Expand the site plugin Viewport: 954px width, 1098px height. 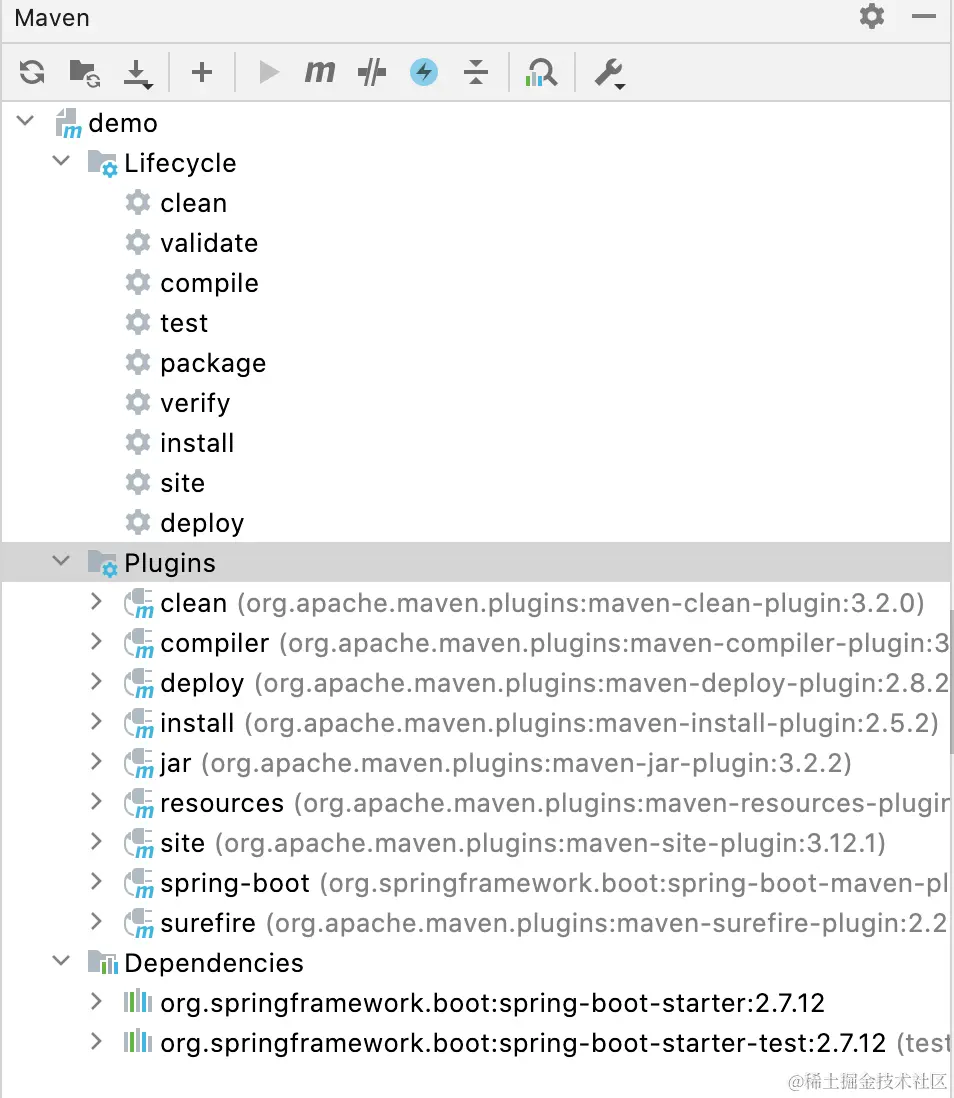[97, 841]
